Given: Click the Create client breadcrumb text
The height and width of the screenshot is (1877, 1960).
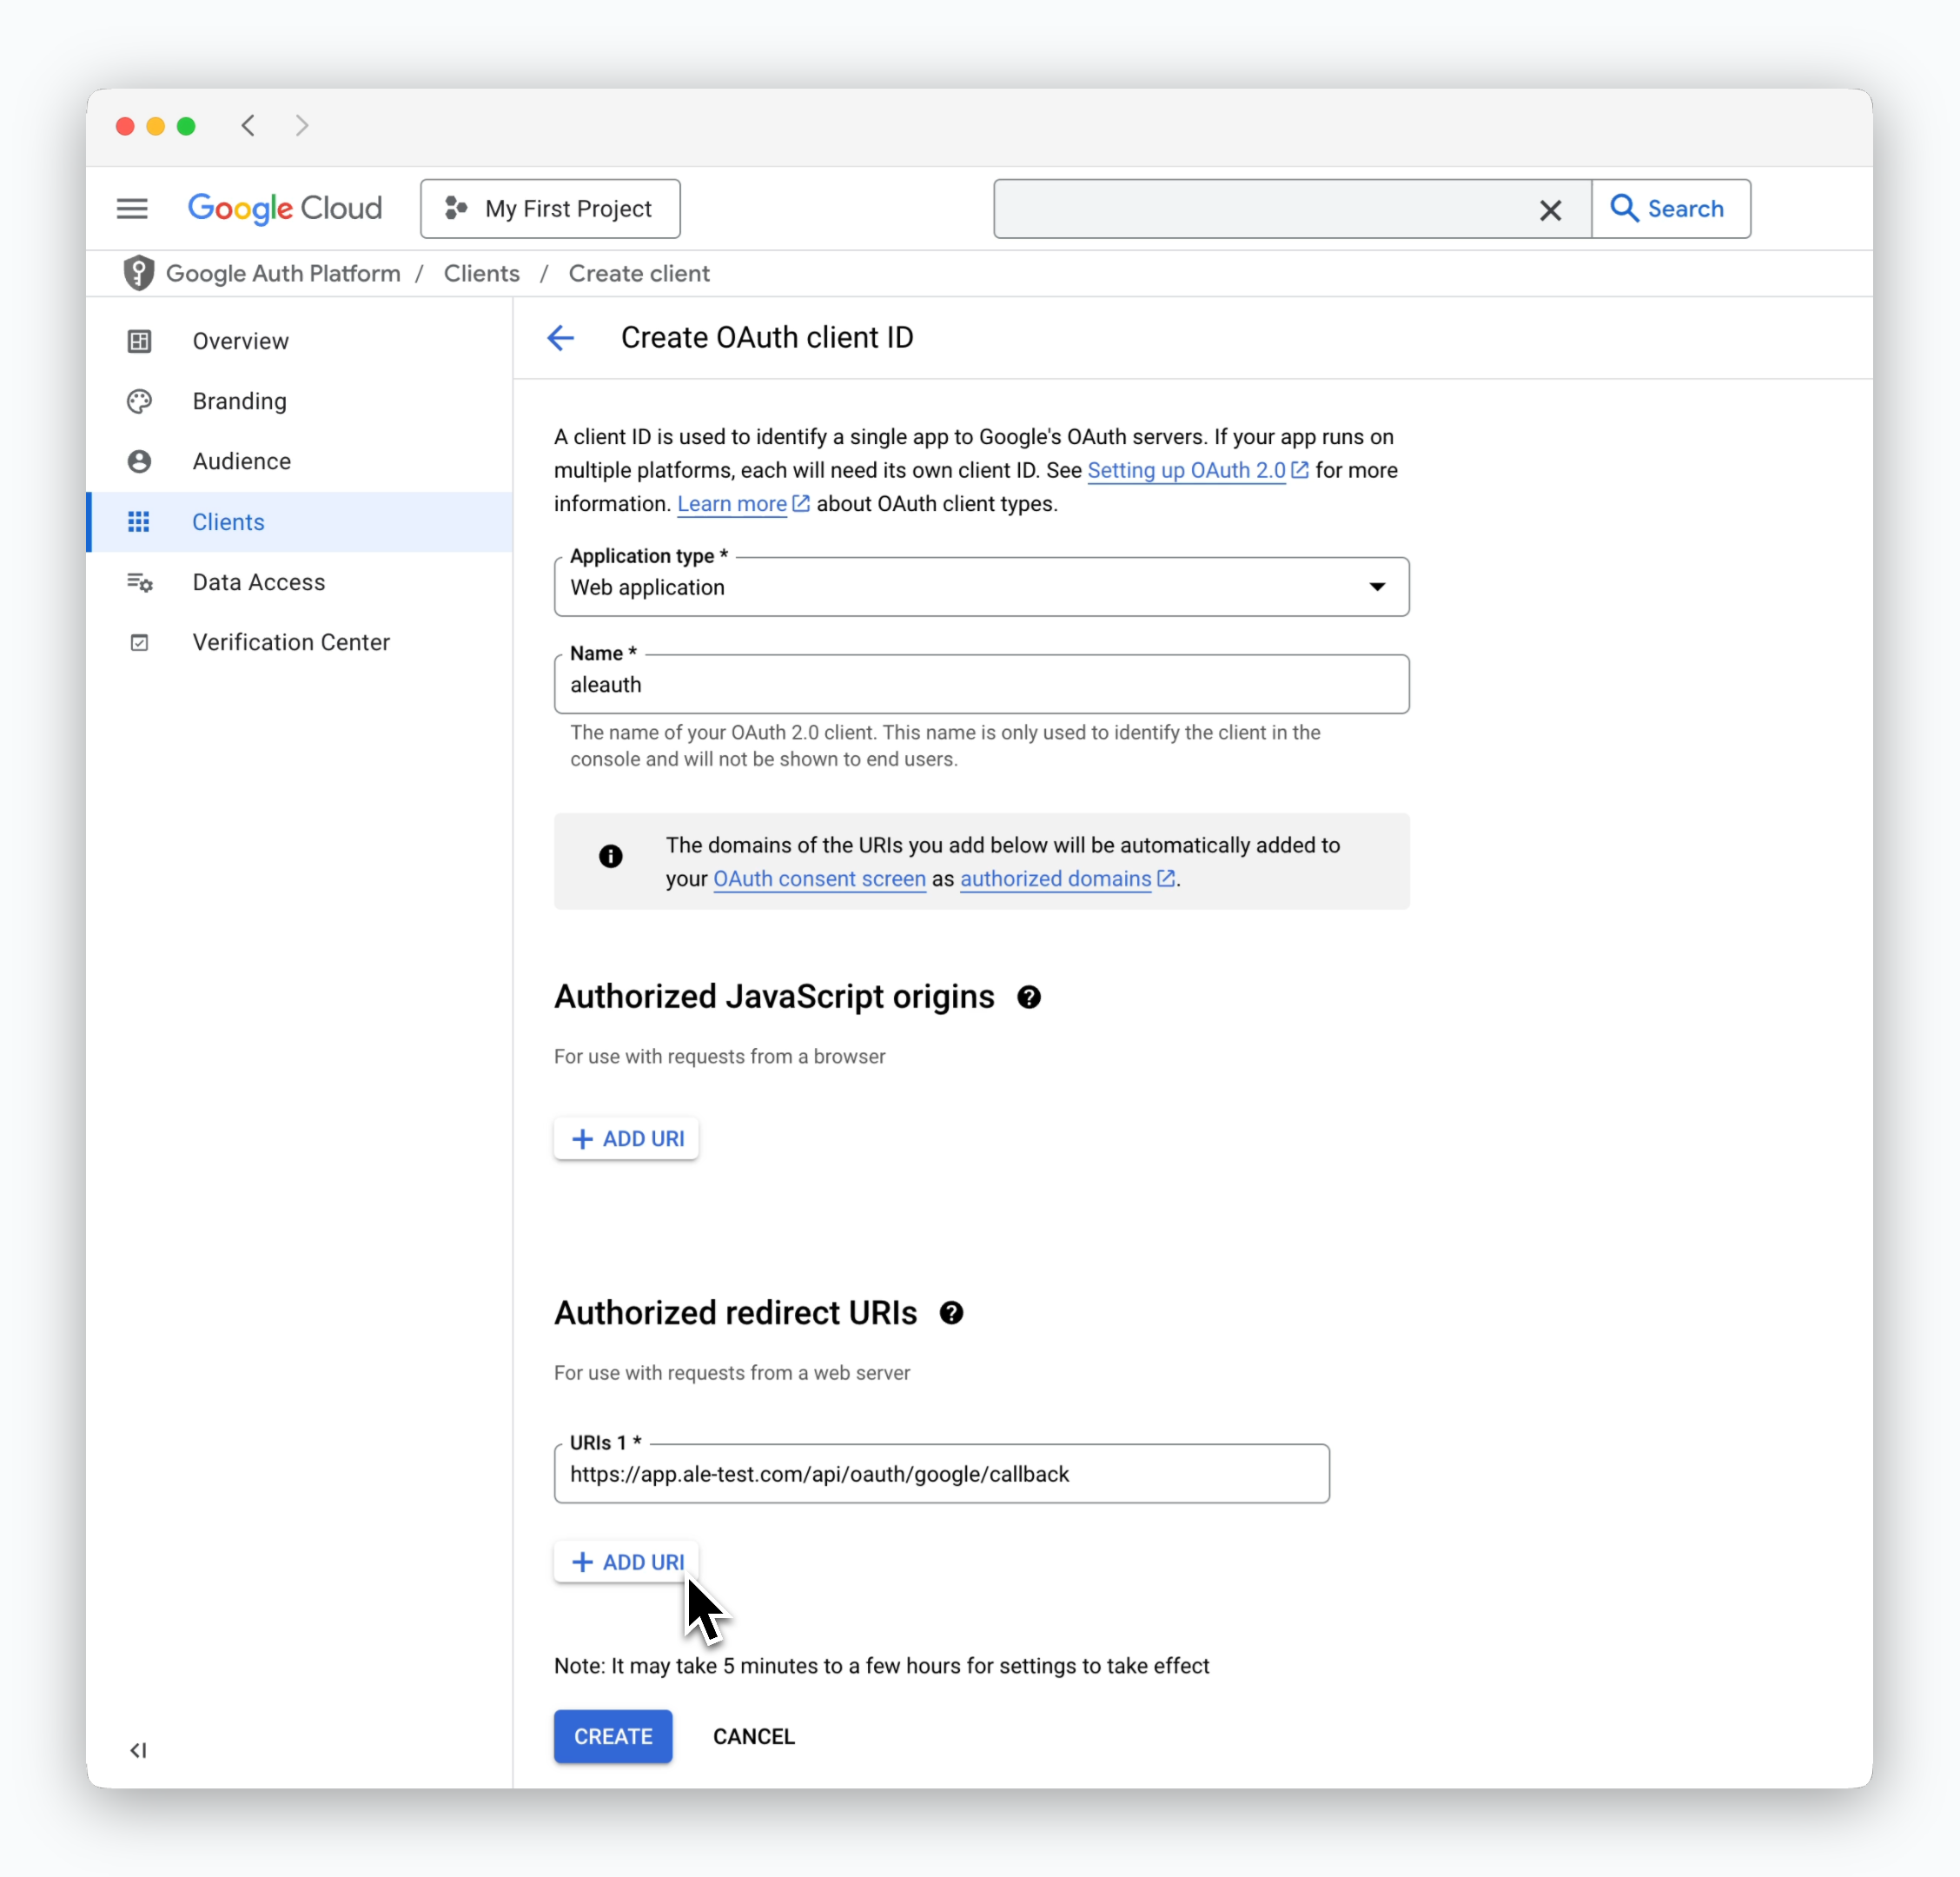Looking at the screenshot, I should point(639,273).
